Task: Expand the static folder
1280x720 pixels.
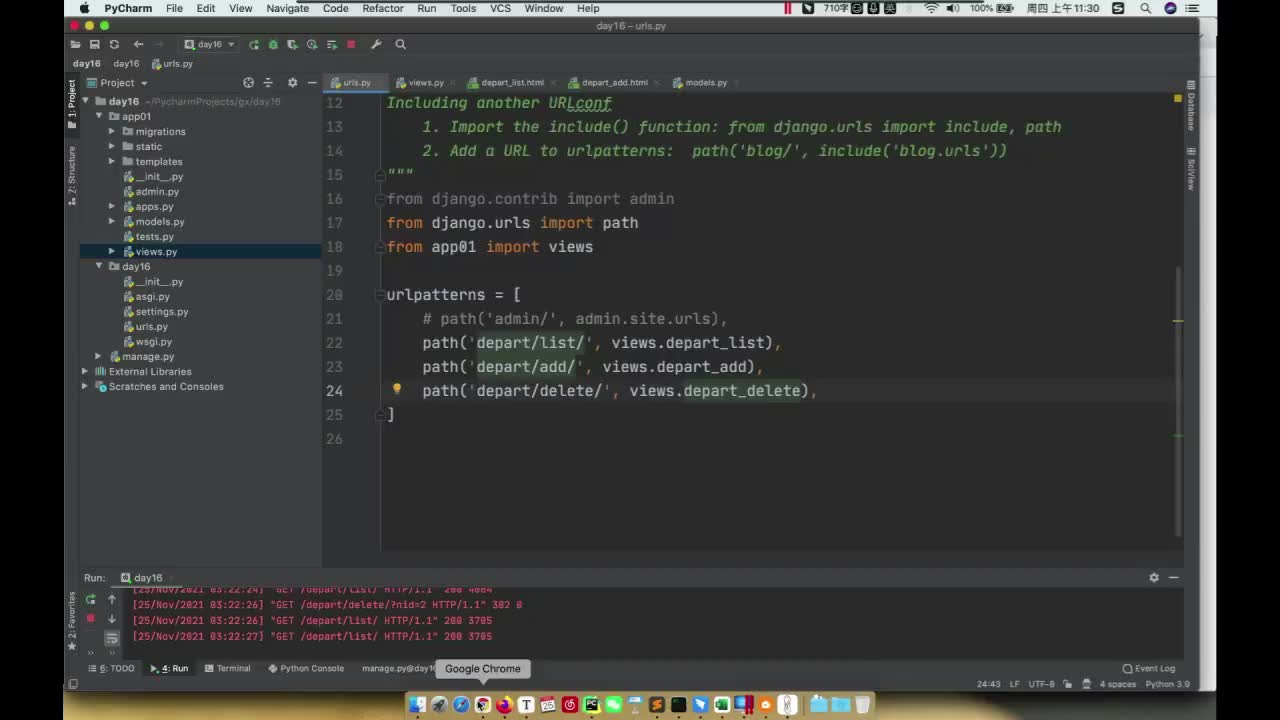Action: [112, 146]
